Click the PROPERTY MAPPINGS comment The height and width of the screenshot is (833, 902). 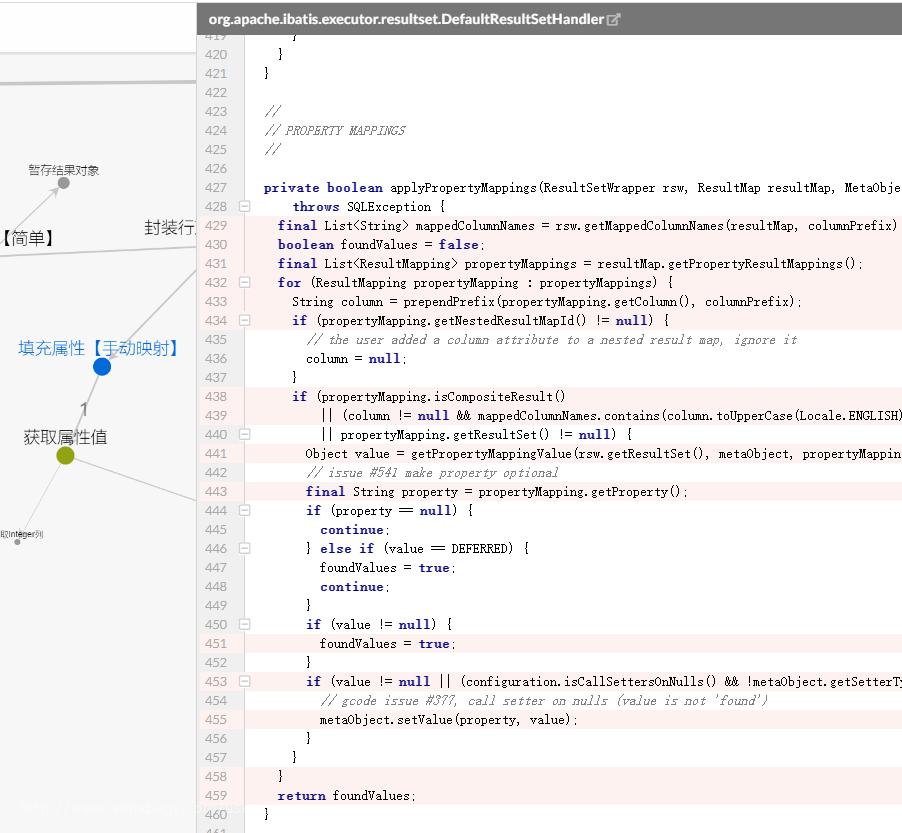(335, 131)
